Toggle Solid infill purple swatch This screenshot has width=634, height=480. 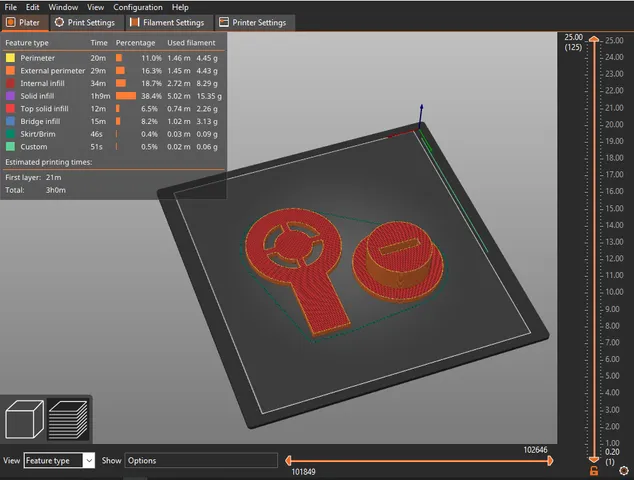[x=11, y=96]
